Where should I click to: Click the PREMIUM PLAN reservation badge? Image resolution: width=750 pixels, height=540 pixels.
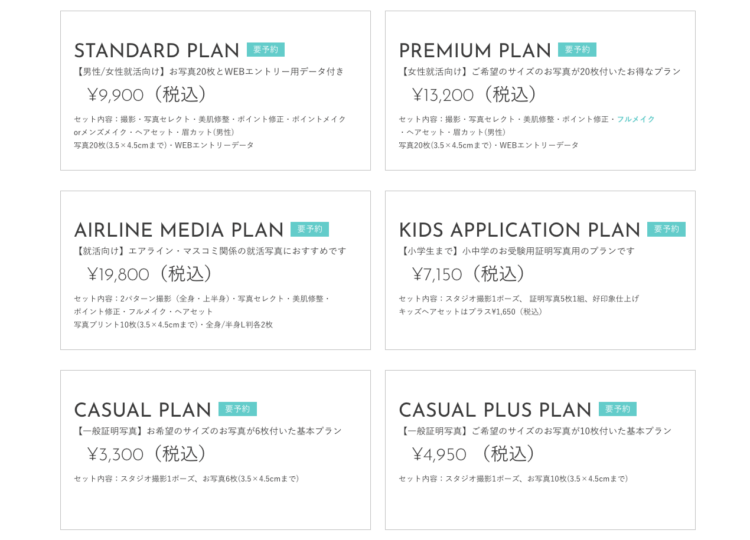pyautogui.click(x=577, y=50)
